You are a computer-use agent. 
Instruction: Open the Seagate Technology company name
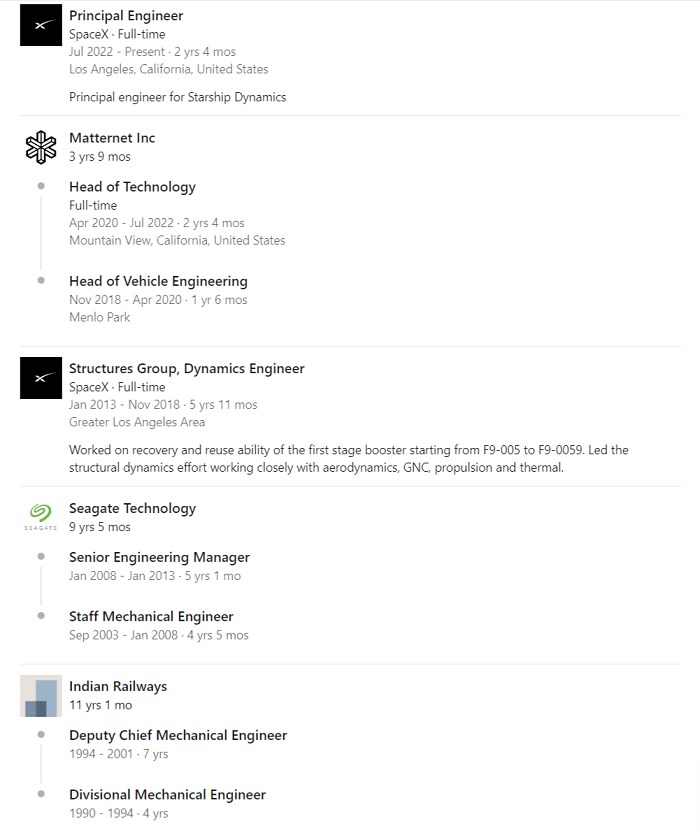pyautogui.click(x=132, y=508)
